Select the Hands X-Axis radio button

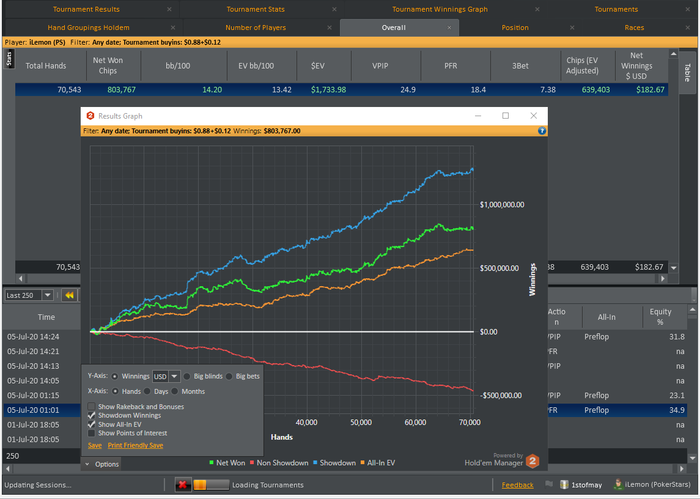(x=115, y=391)
